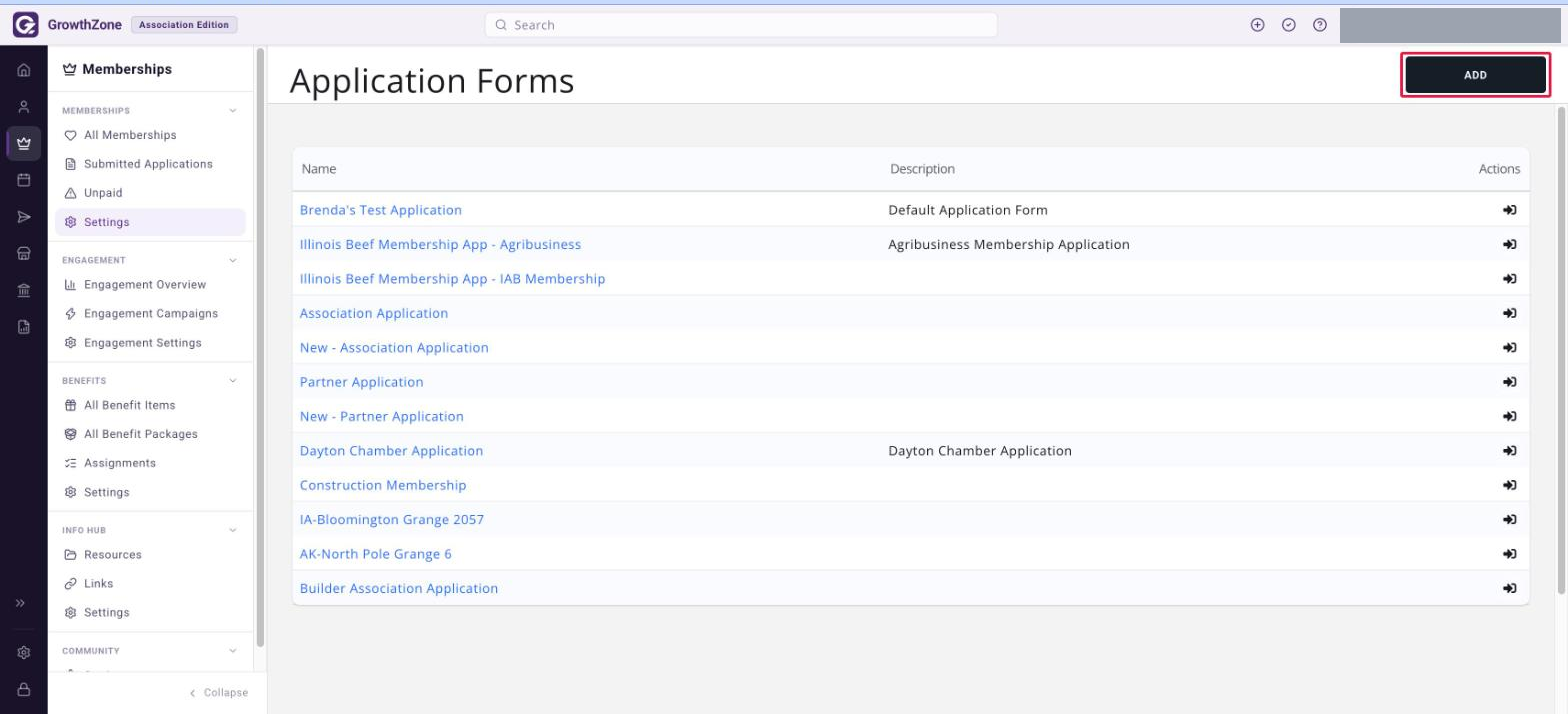The height and width of the screenshot is (714, 1568).
Task: Select Settings under Memberships section
Action: (150, 222)
